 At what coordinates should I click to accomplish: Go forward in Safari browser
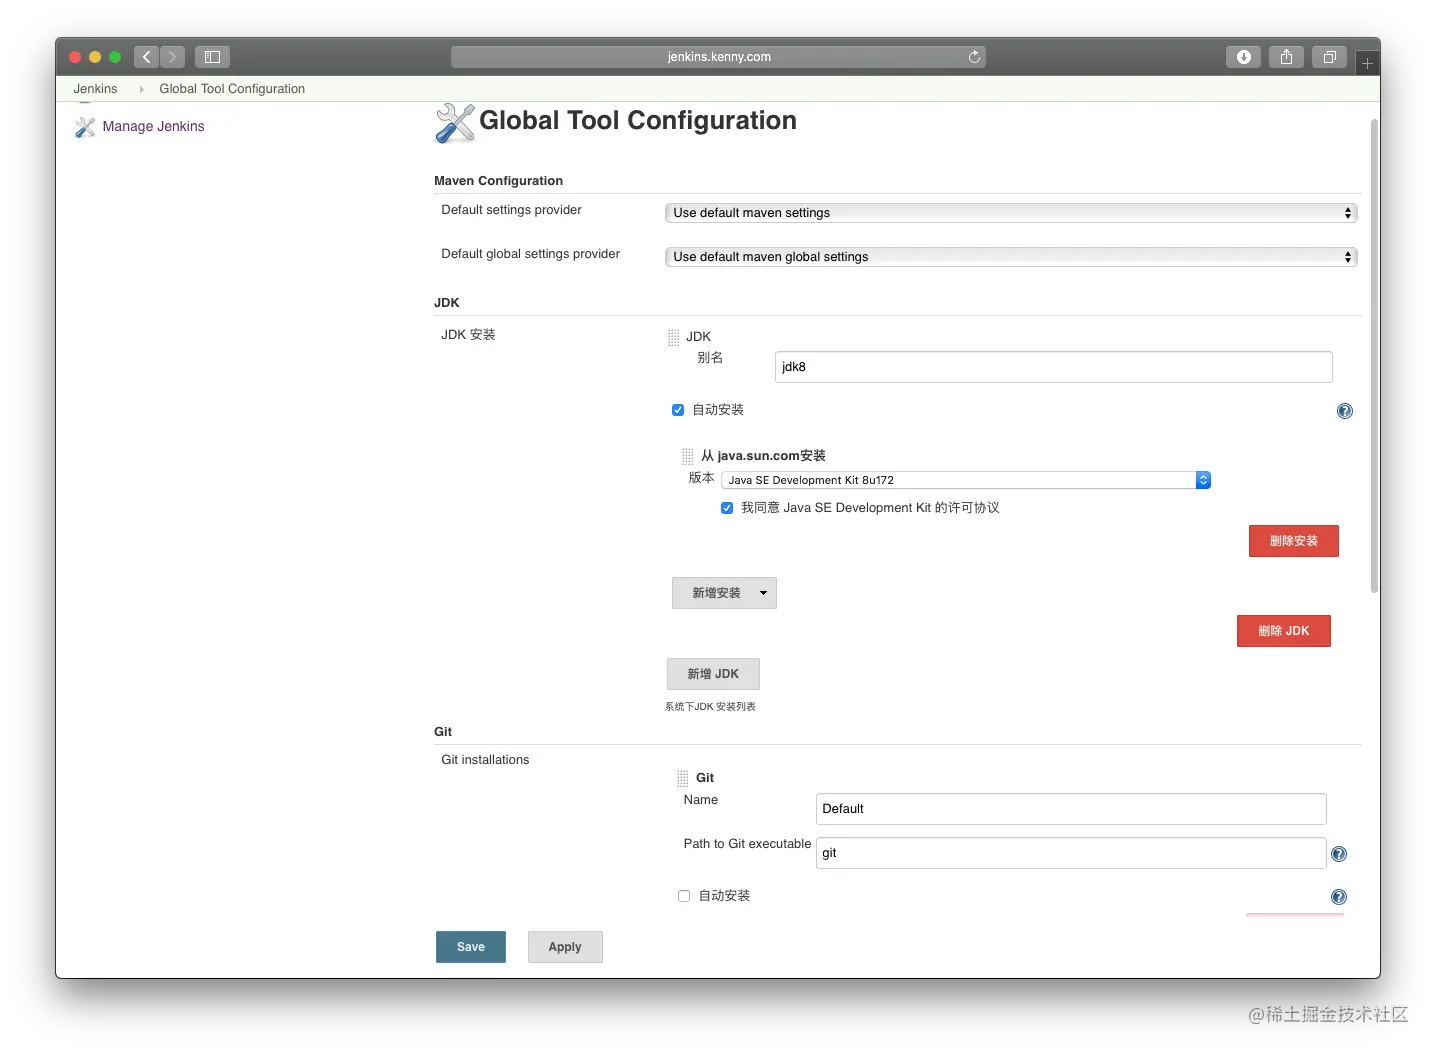pyautogui.click(x=172, y=57)
